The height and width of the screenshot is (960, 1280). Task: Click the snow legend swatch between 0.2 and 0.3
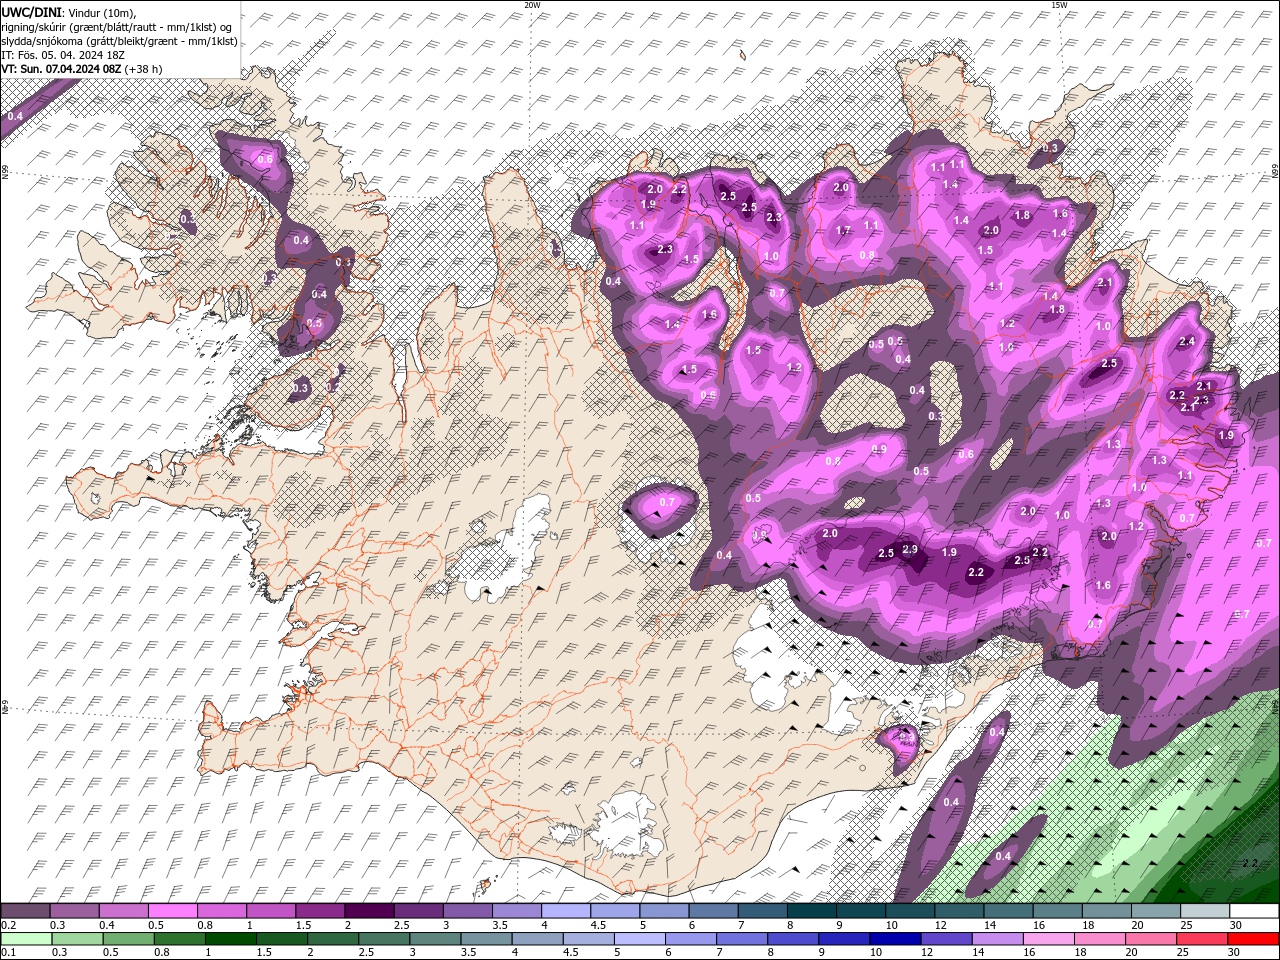25,911
